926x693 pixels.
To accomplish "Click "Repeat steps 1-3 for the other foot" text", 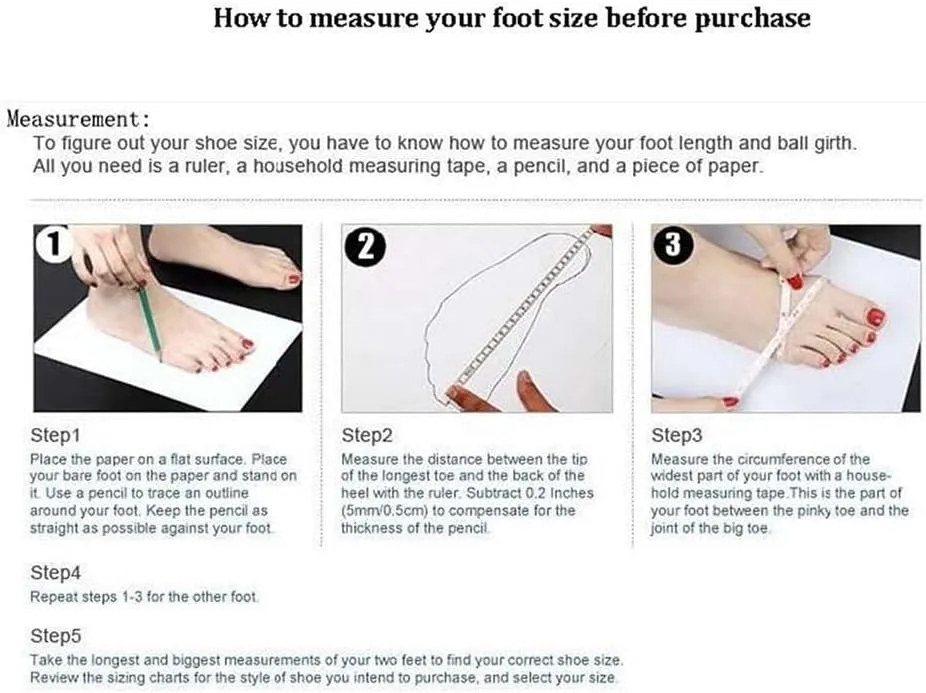I will coord(145,598).
